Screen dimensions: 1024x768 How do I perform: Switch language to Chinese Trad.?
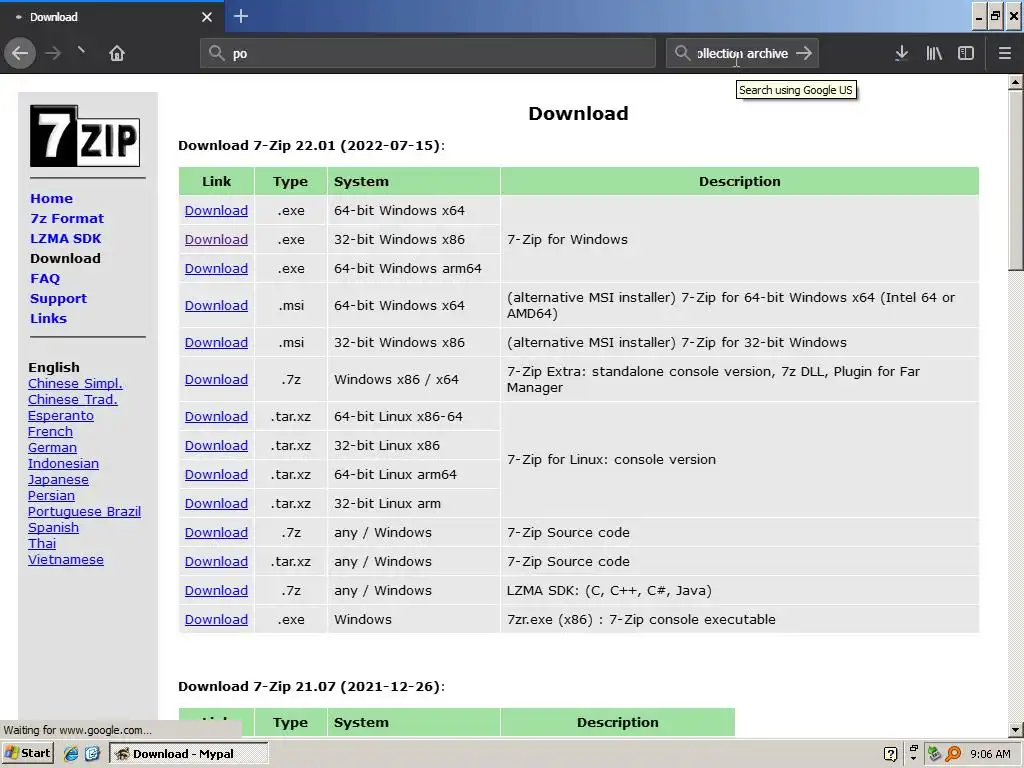click(72, 399)
